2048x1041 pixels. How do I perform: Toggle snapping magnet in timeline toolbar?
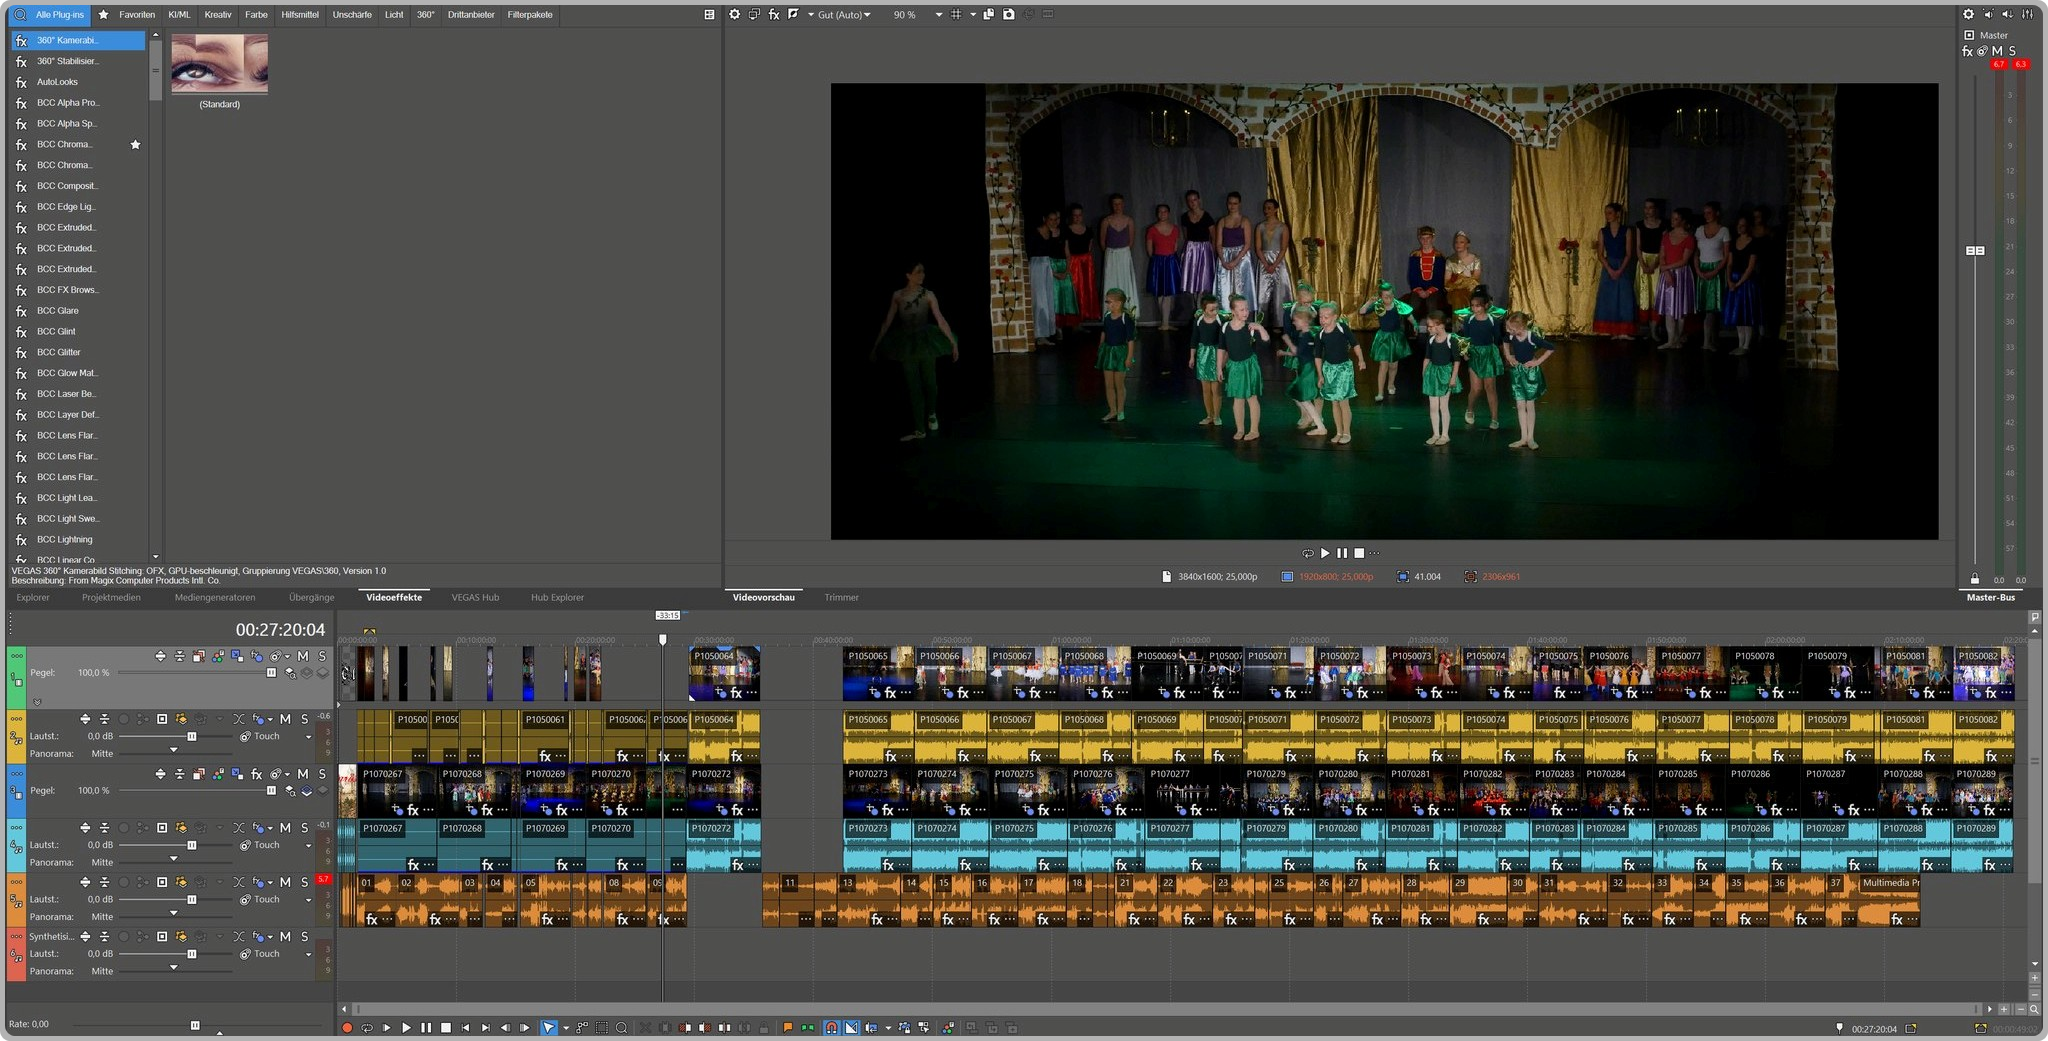pyautogui.click(x=831, y=1027)
